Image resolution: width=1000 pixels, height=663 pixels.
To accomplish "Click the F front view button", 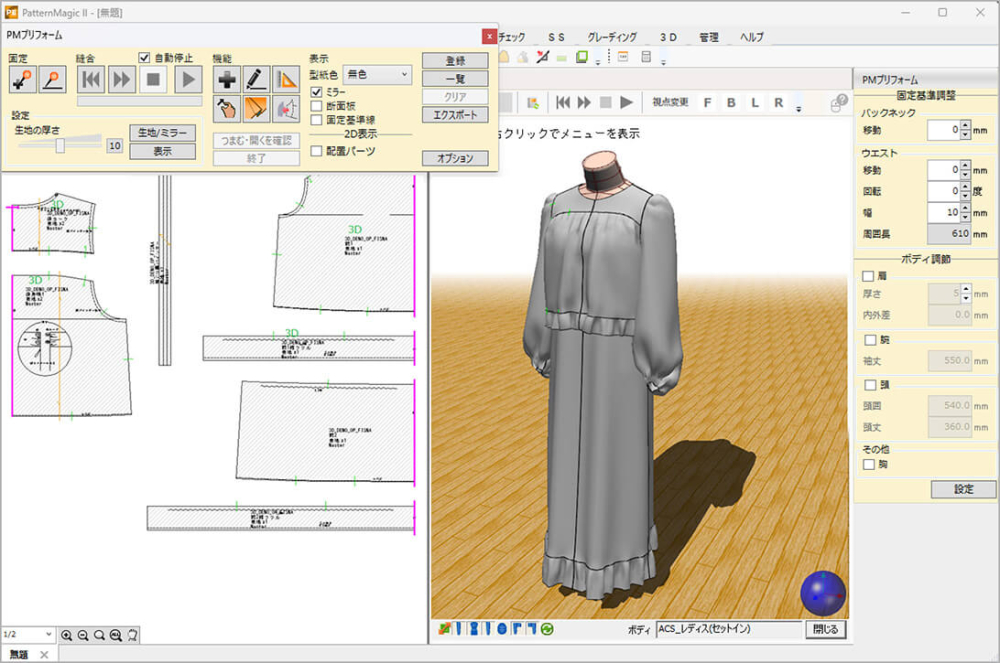I will (x=707, y=102).
